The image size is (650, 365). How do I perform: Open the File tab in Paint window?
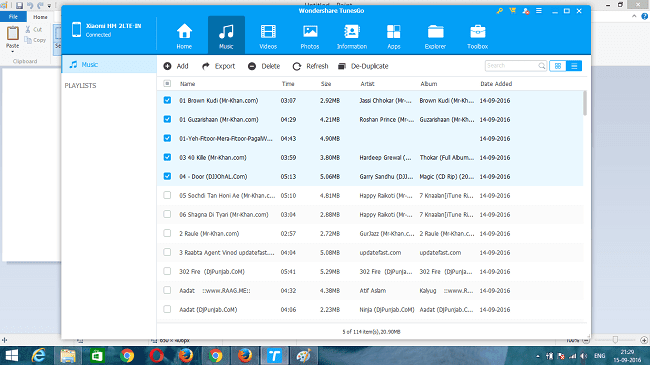pyautogui.click(x=13, y=17)
